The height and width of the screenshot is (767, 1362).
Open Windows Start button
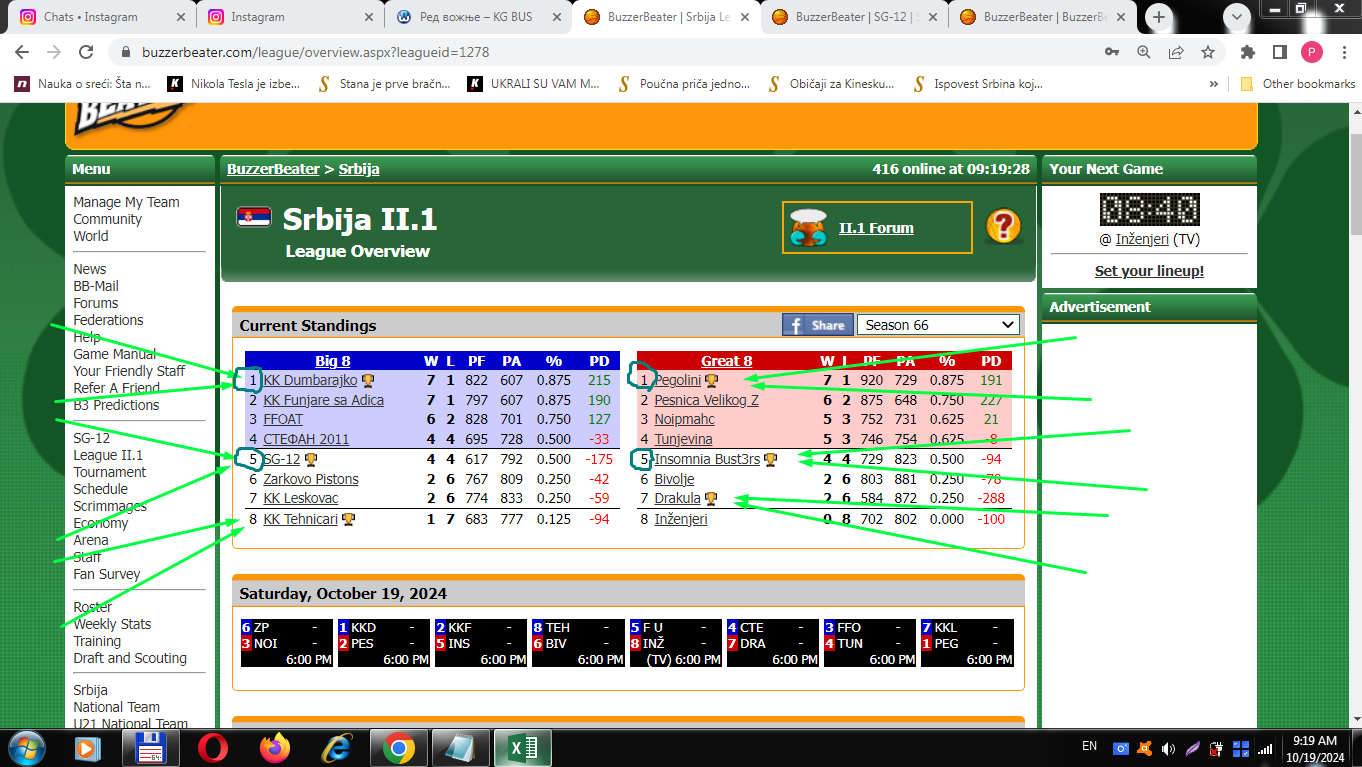[25, 748]
